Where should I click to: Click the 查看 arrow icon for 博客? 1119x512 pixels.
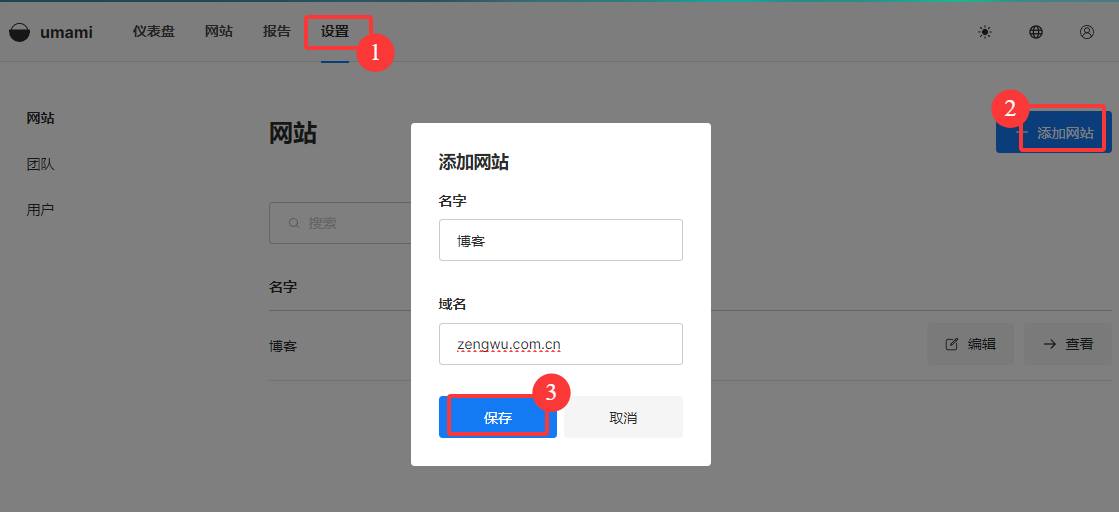1050,344
